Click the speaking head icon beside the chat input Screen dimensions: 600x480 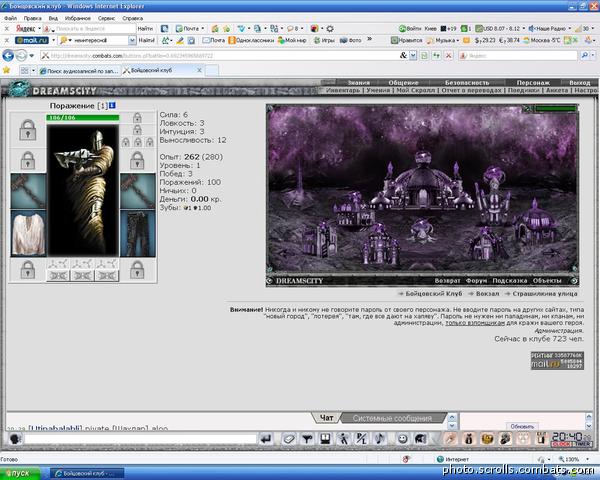(15, 439)
